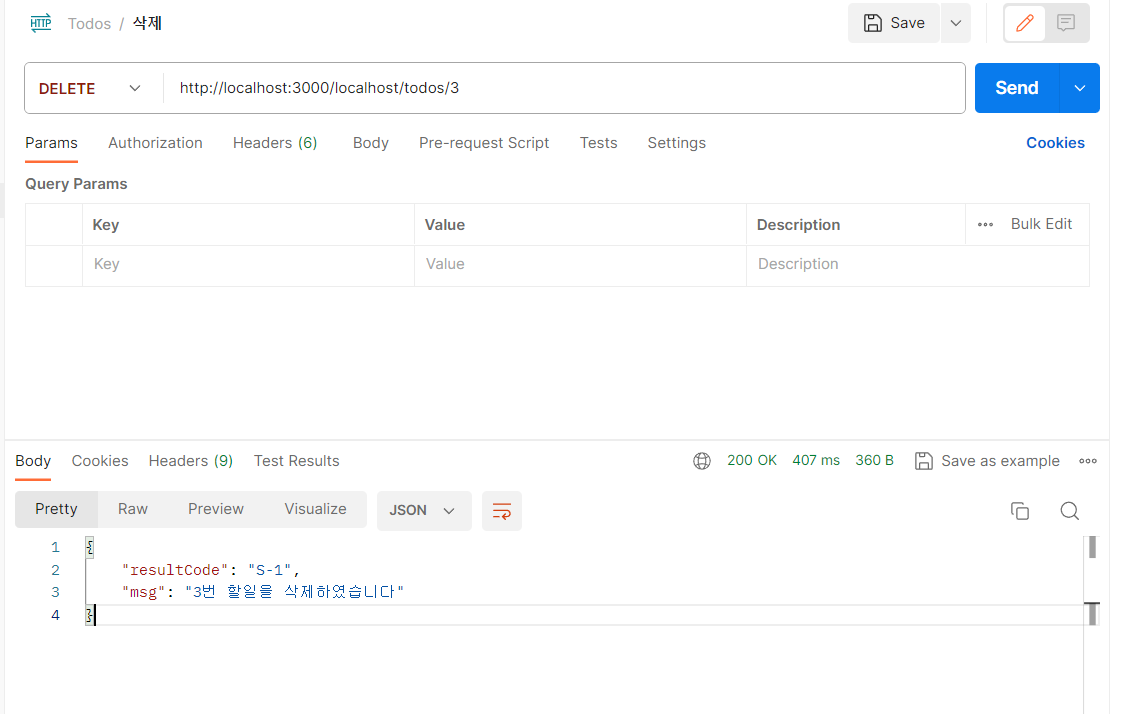Click the globe network information icon

(x=702, y=461)
